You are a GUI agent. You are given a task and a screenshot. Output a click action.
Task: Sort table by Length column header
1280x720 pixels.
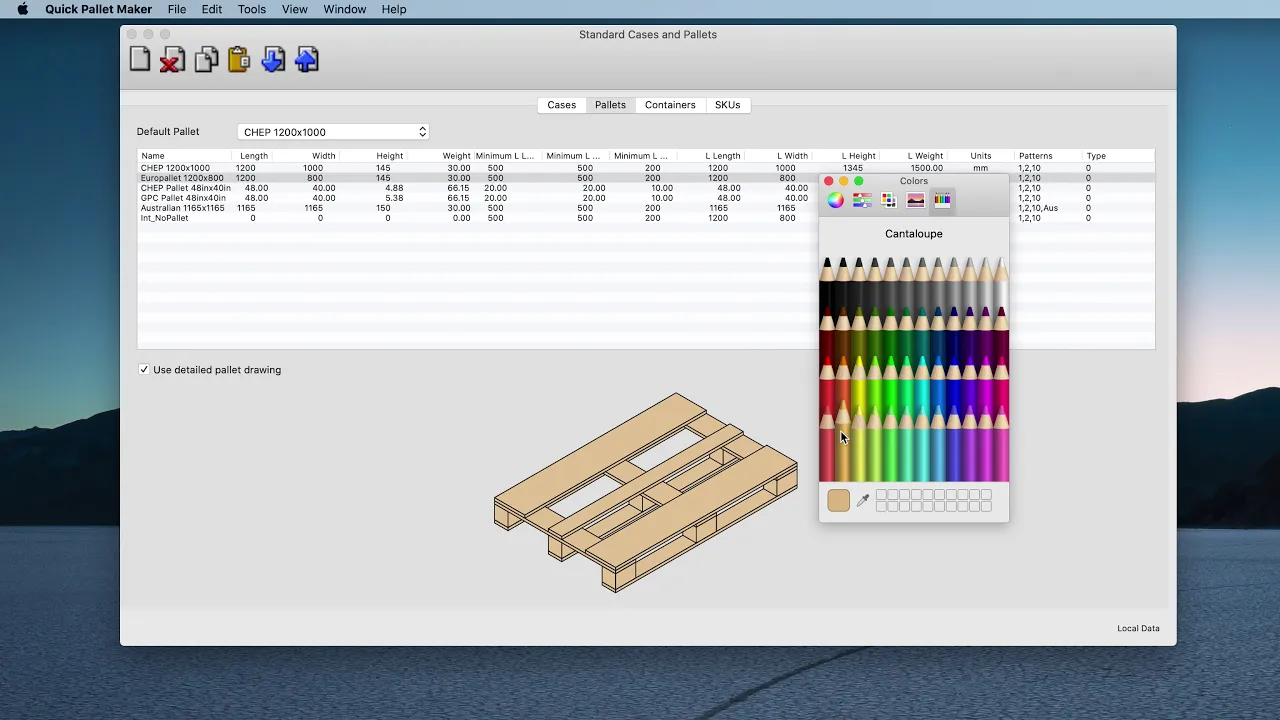click(254, 156)
